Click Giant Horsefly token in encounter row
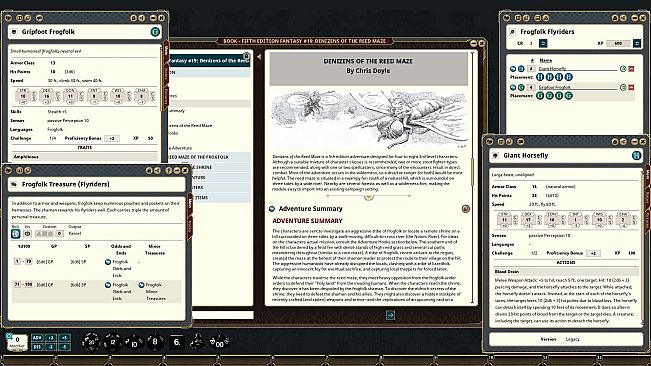 (521, 69)
